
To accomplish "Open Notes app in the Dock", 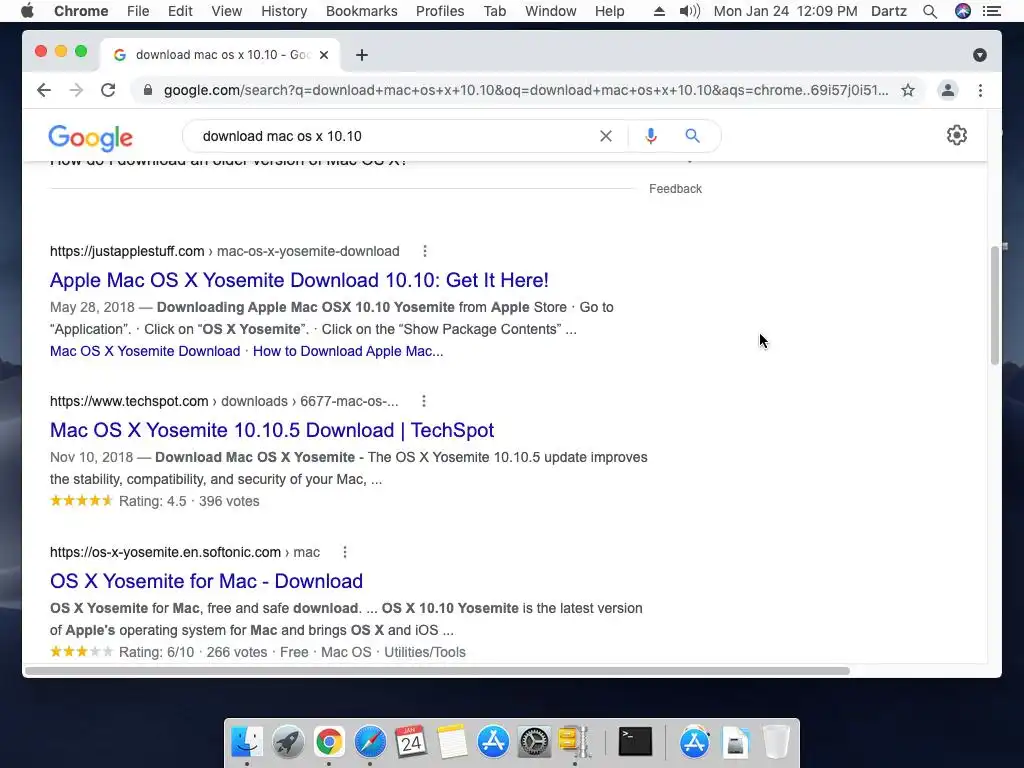I will tap(452, 742).
